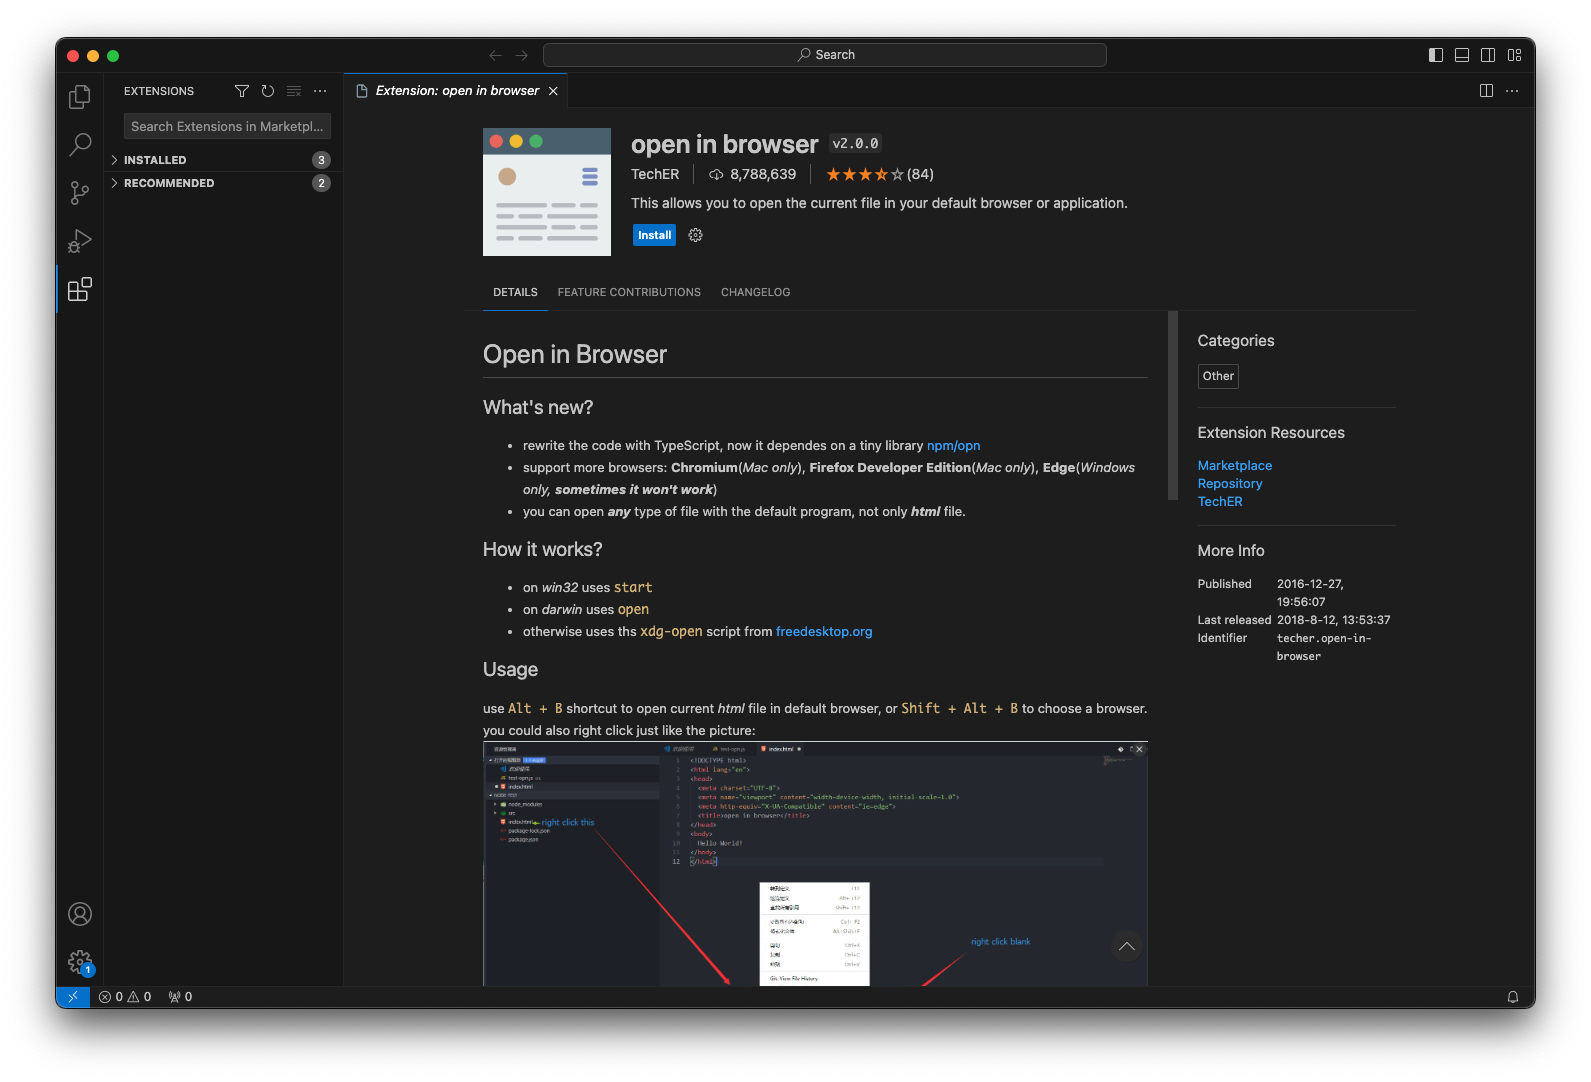
Task: Open the TechER publisher name link
Action: coord(655,174)
